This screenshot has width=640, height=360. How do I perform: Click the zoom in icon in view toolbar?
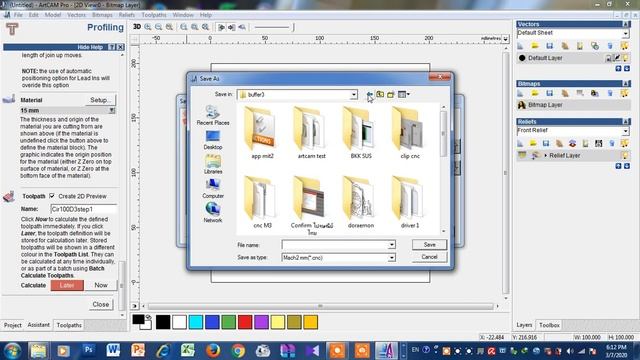point(148,27)
